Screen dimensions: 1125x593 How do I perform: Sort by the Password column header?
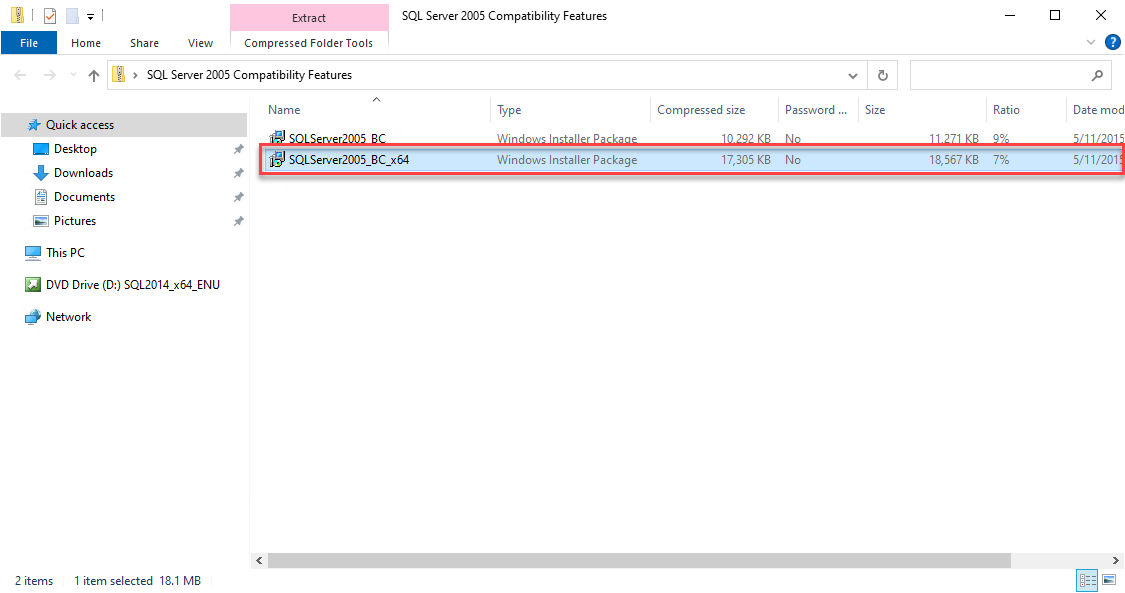[818, 110]
